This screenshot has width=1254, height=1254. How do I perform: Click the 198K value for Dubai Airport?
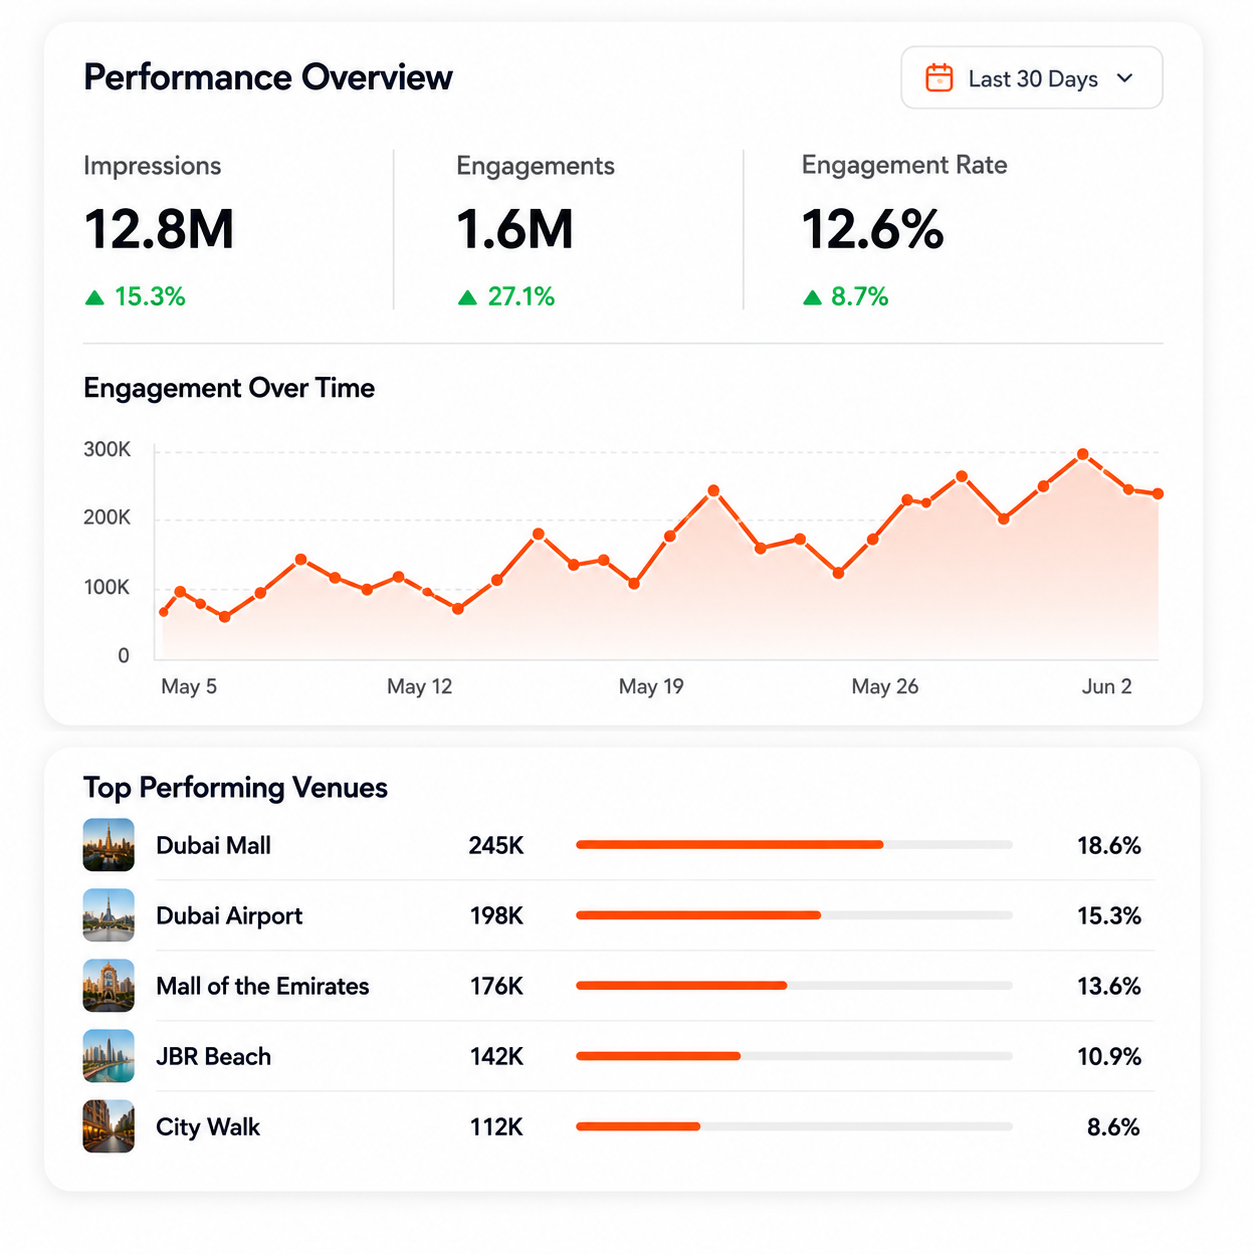(497, 916)
